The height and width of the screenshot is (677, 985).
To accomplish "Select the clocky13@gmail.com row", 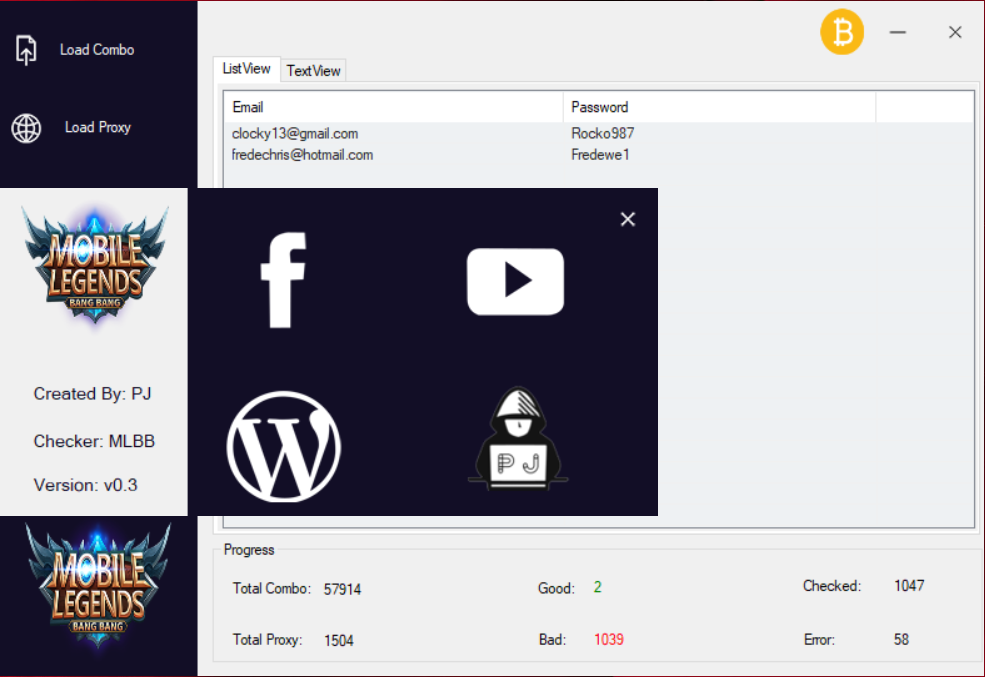I will (x=598, y=133).
